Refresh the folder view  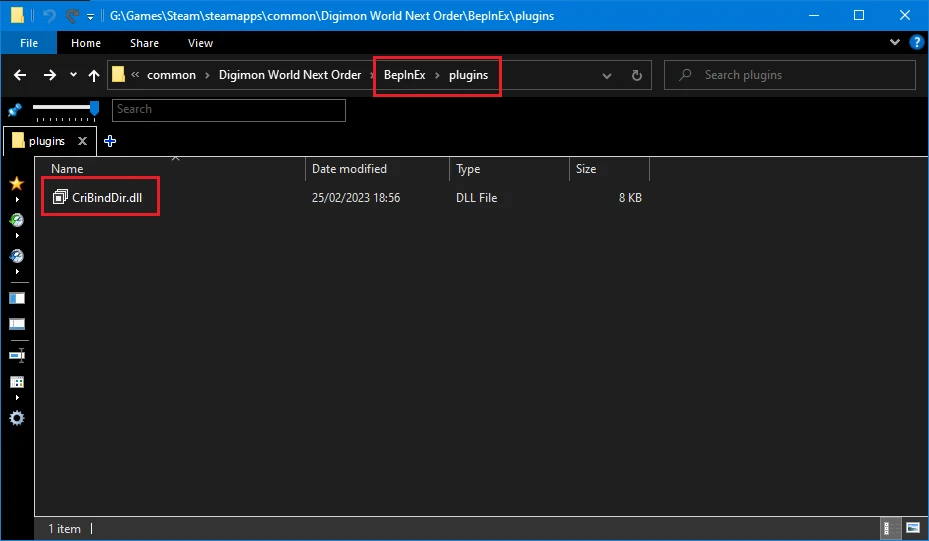click(x=636, y=75)
